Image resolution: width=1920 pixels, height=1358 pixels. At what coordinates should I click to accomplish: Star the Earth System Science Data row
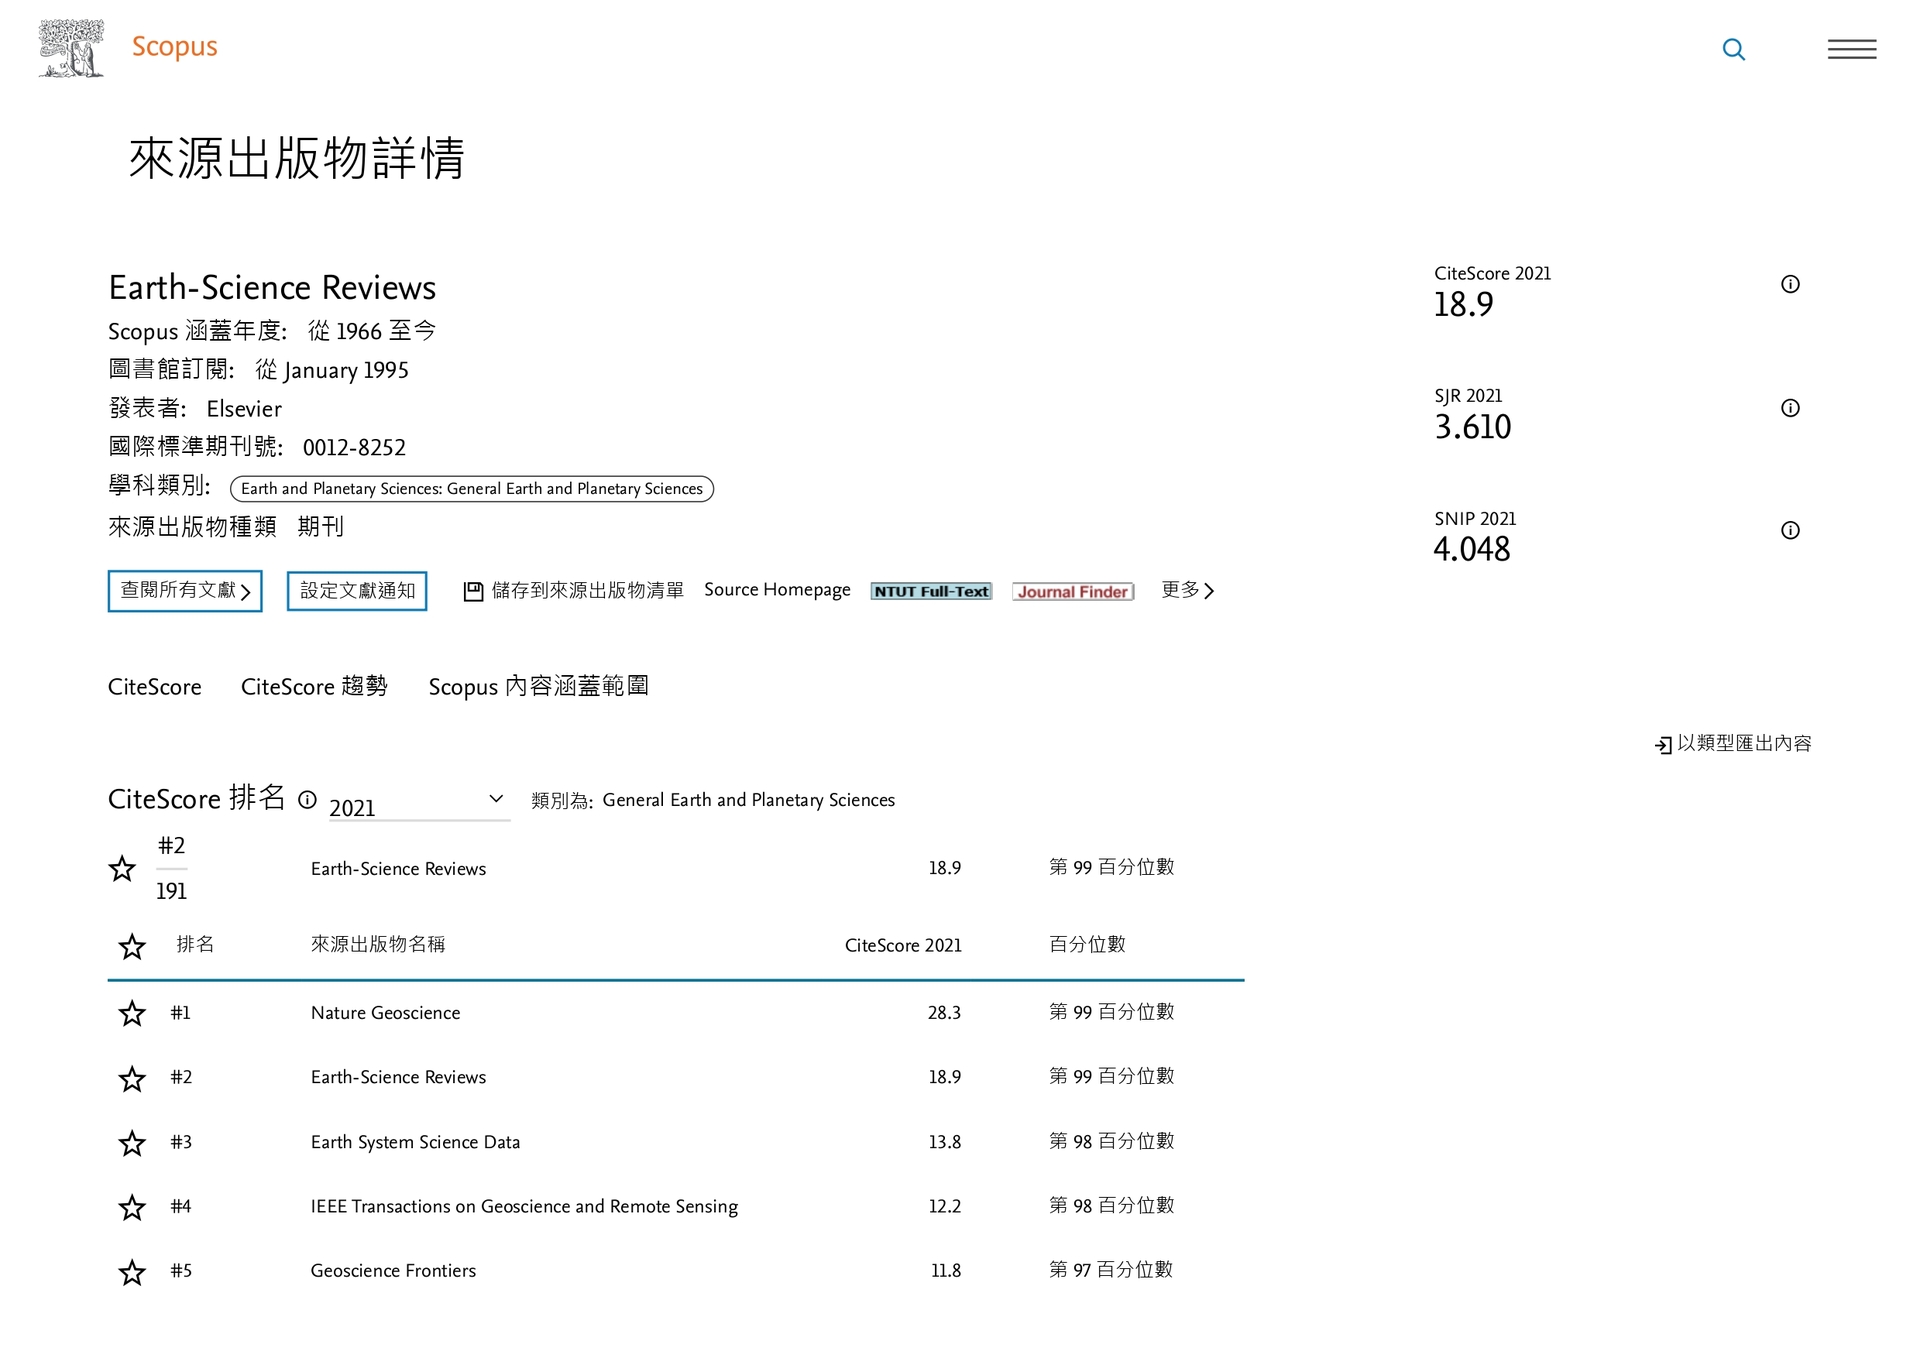click(x=132, y=1143)
